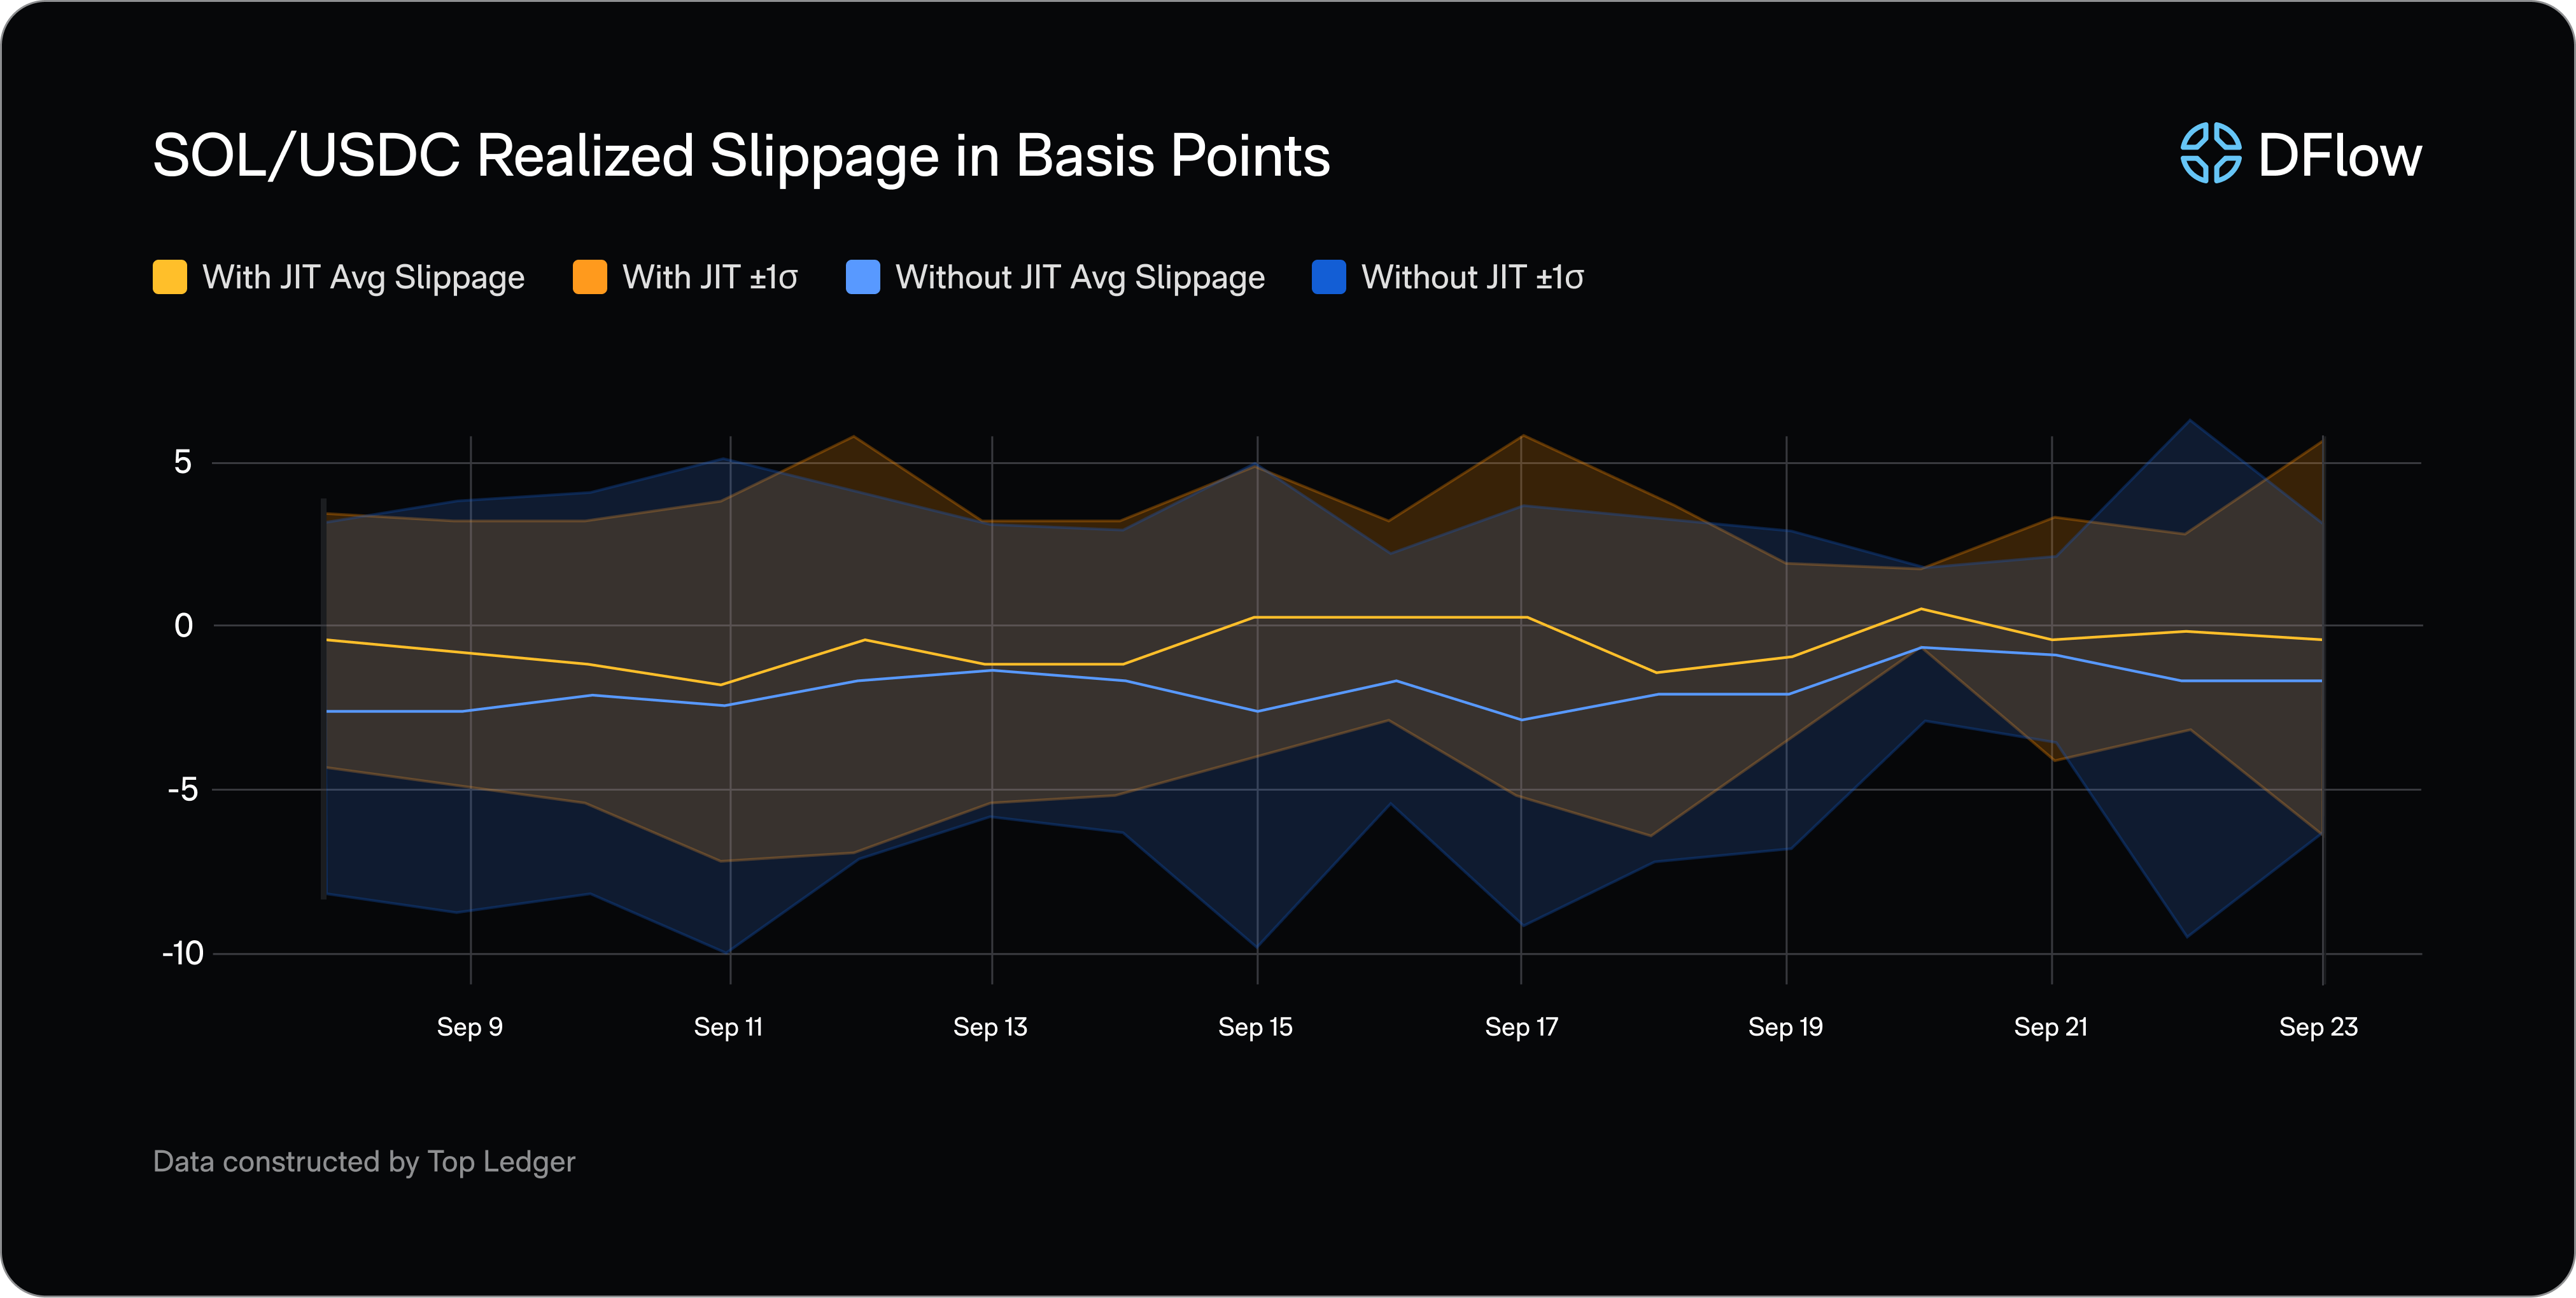This screenshot has width=2576, height=1298.
Task: Toggle the Without JIT ±1σ legend label
Action: 1472,277
